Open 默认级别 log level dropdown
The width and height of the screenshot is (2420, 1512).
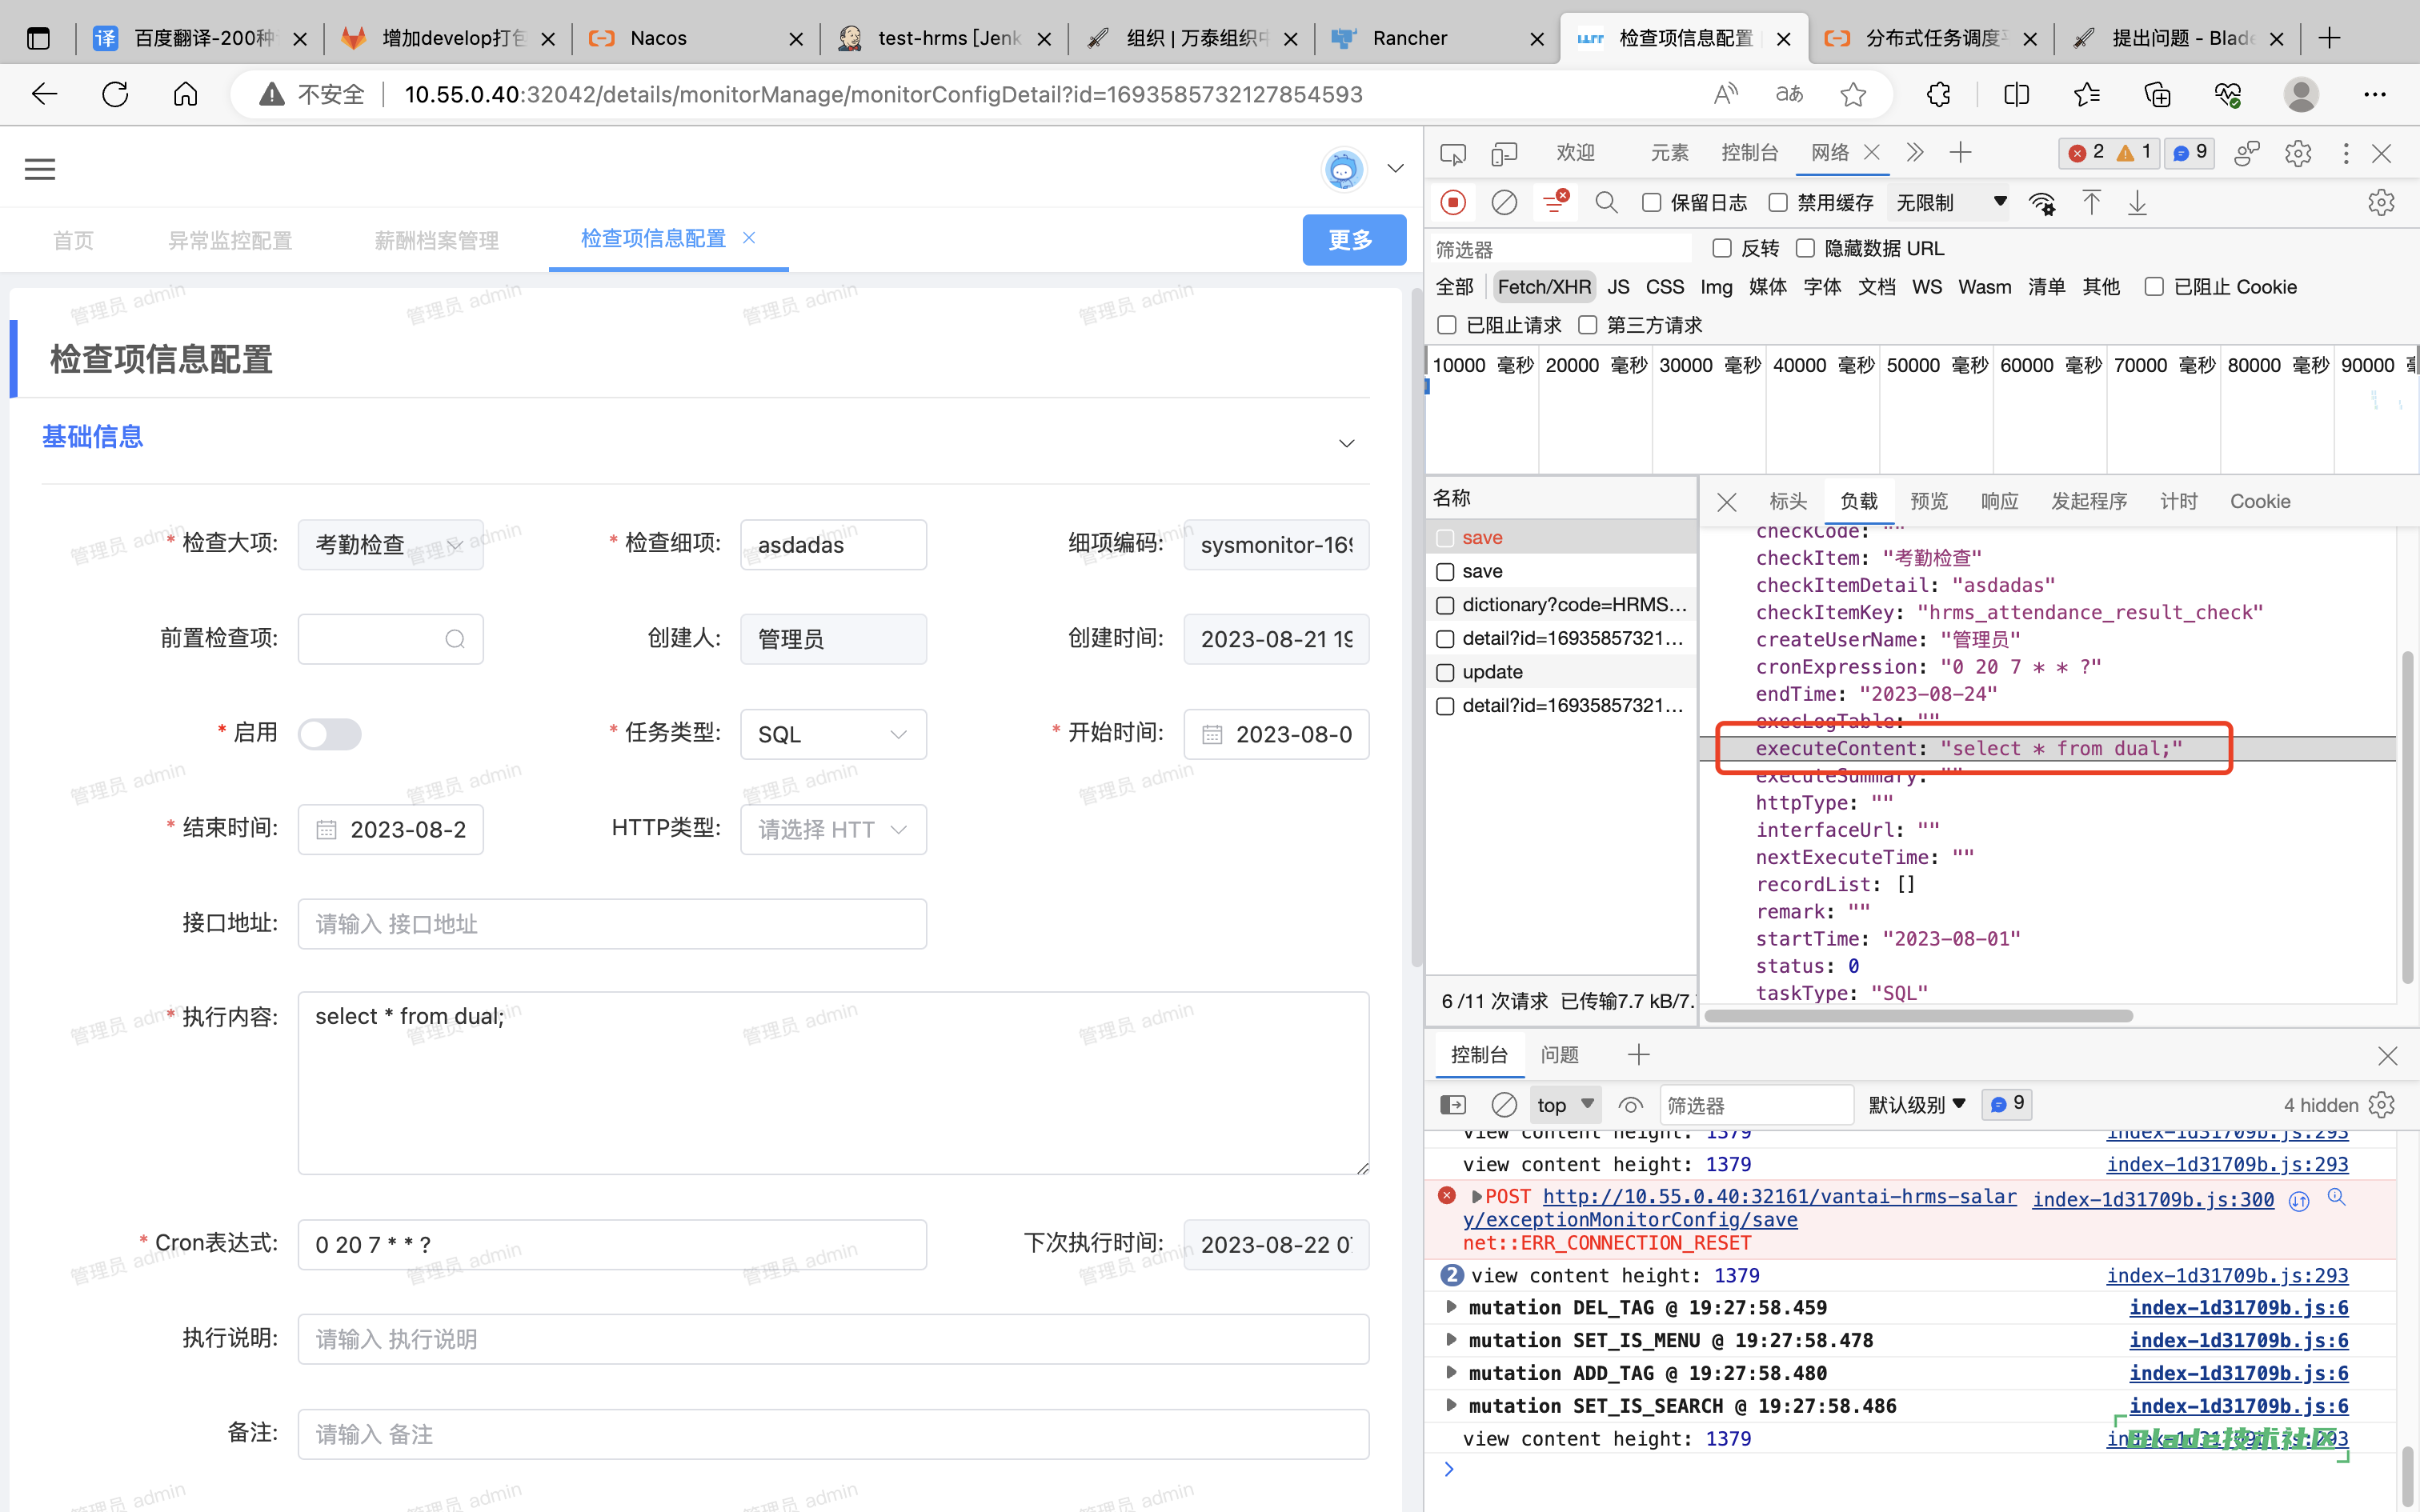(x=1917, y=1105)
